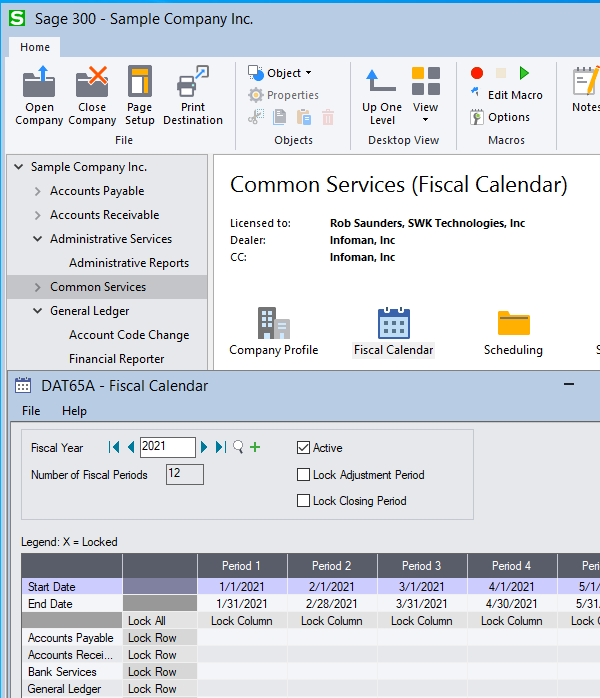Select the Home ribbon tab
Image resolution: width=600 pixels, height=698 pixels.
click(x=35, y=47)
